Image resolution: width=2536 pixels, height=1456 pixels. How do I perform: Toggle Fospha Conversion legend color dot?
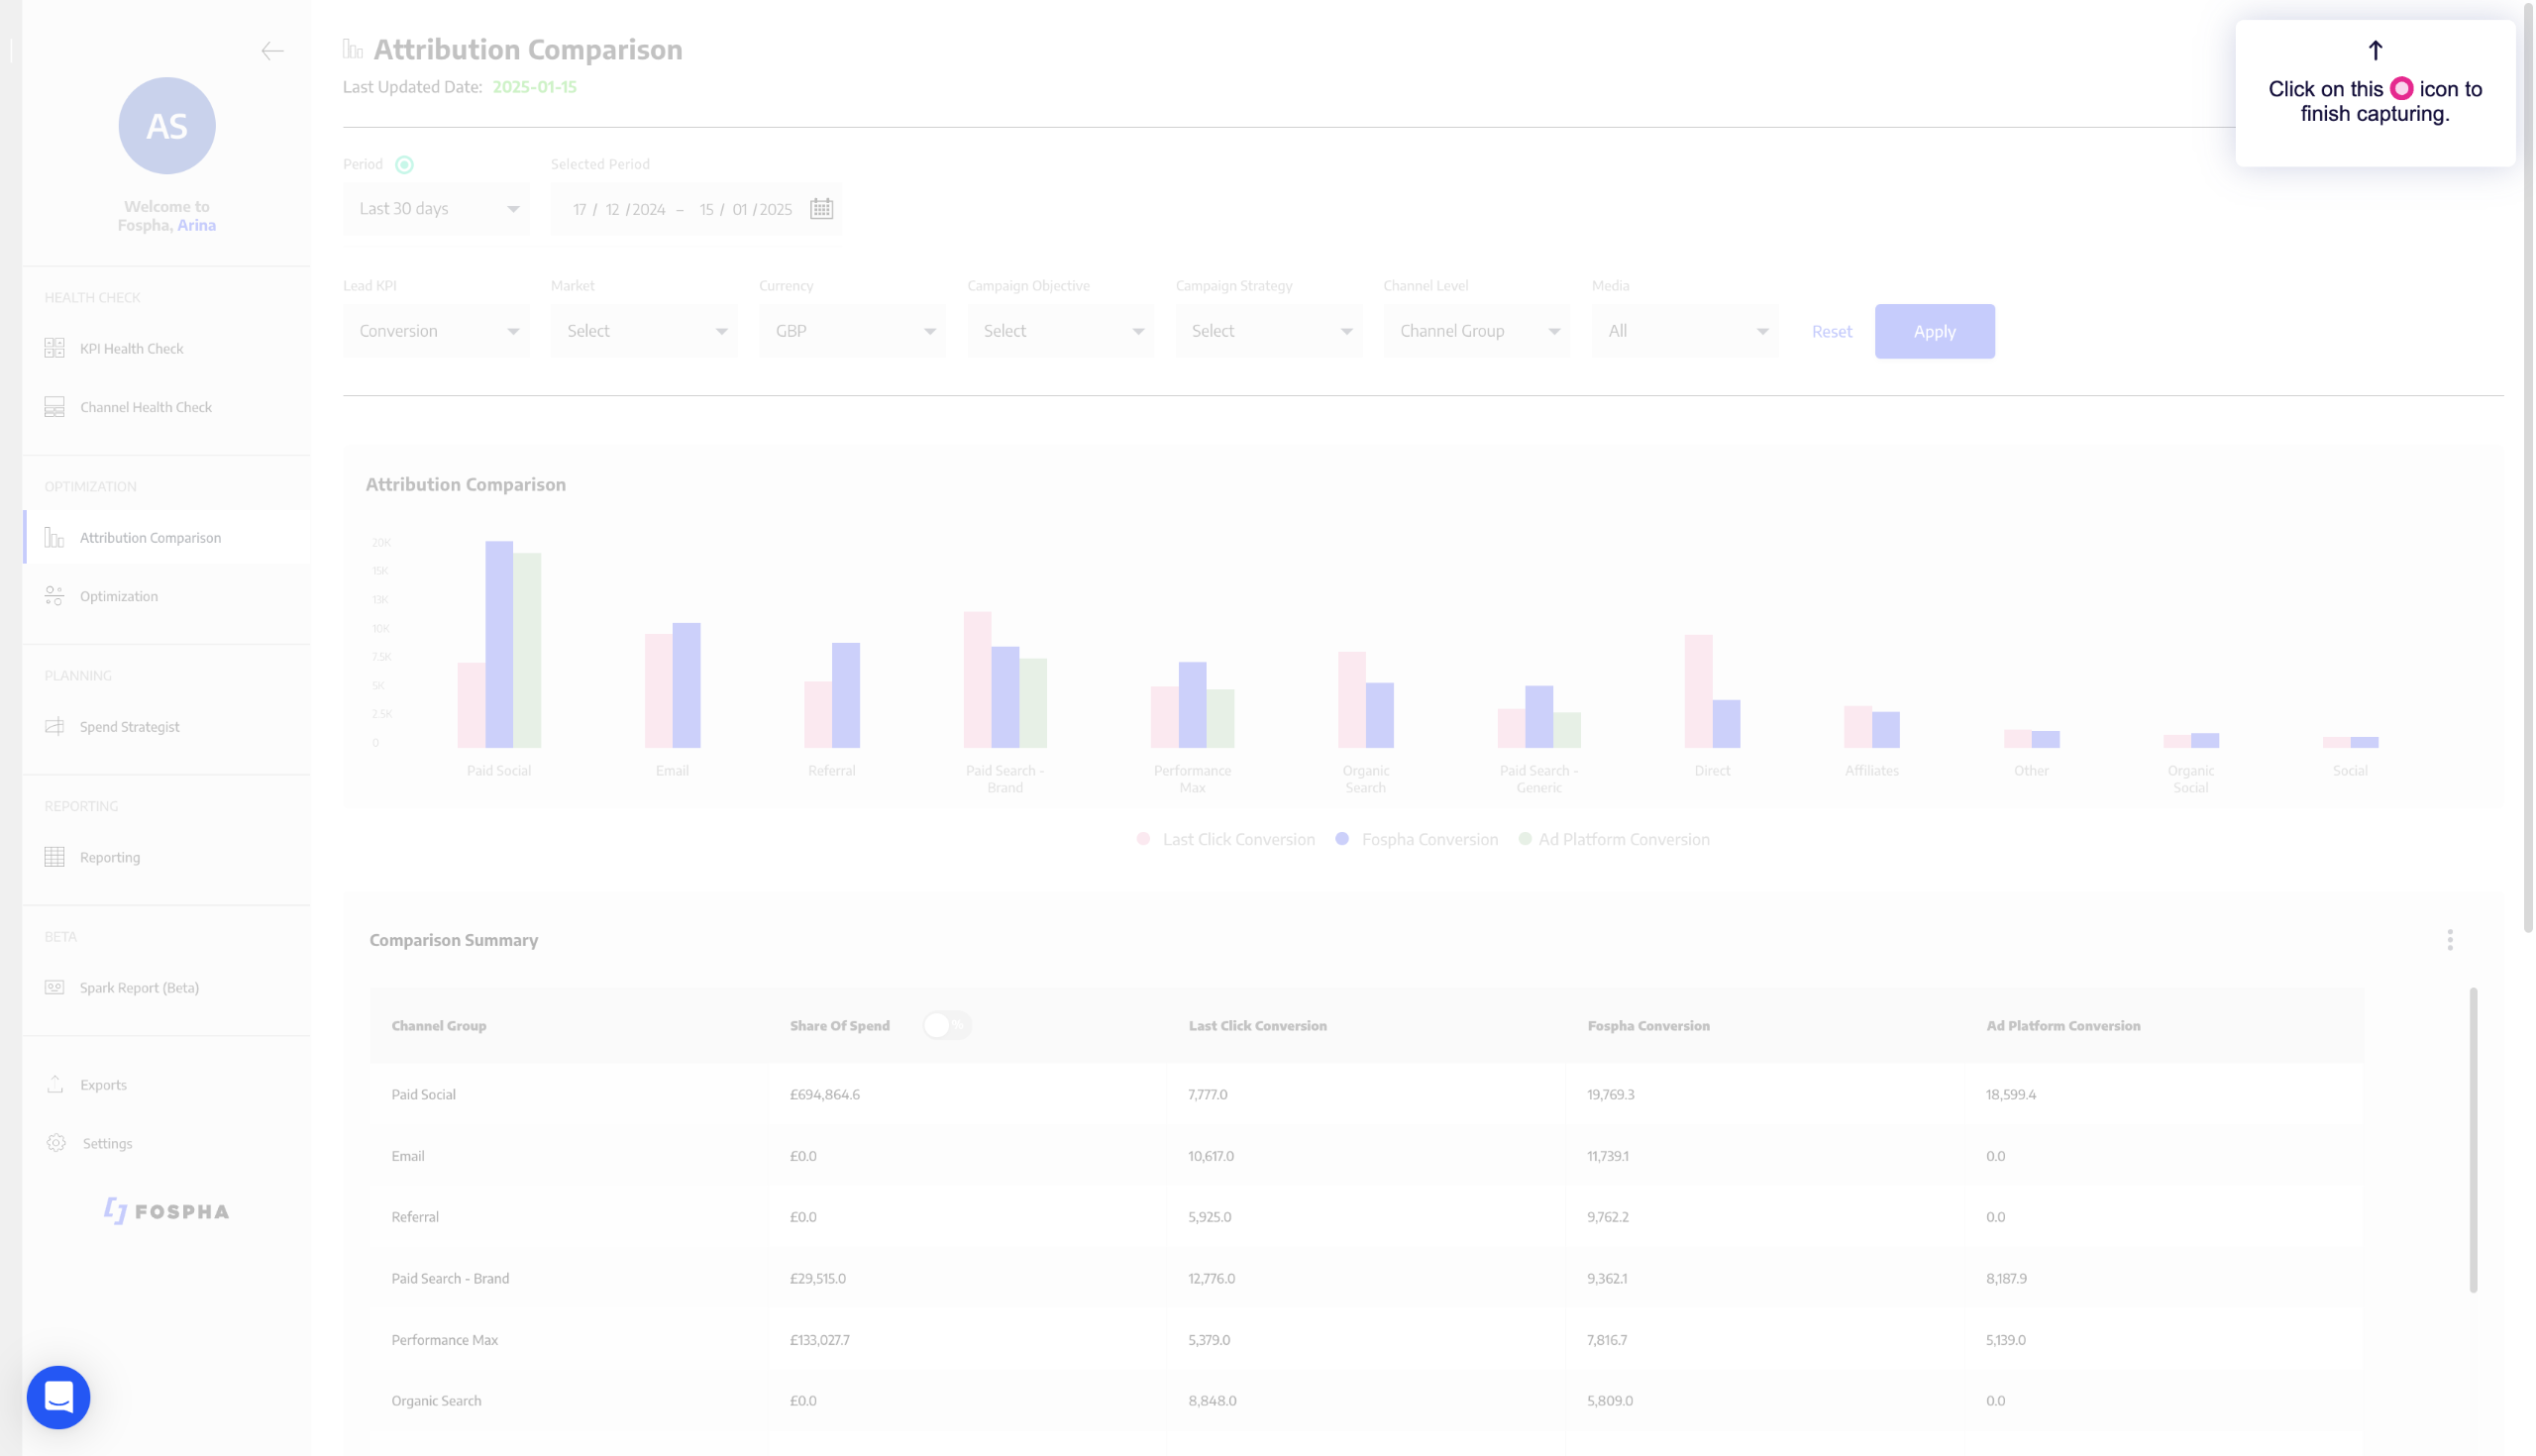point(1342,839)
